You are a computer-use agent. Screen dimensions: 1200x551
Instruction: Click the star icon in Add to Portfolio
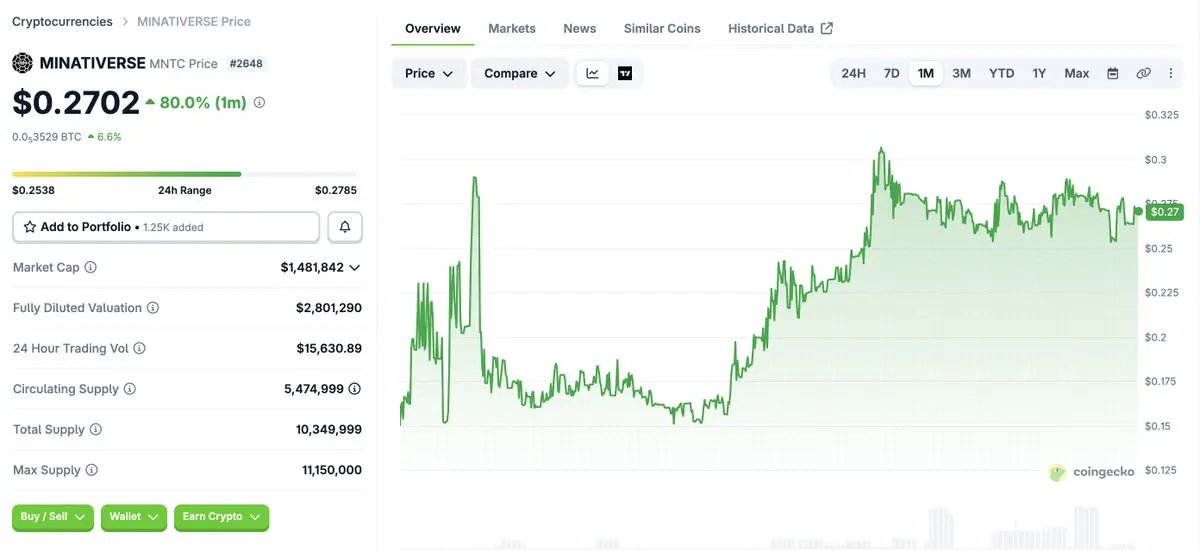click(30, 227)
